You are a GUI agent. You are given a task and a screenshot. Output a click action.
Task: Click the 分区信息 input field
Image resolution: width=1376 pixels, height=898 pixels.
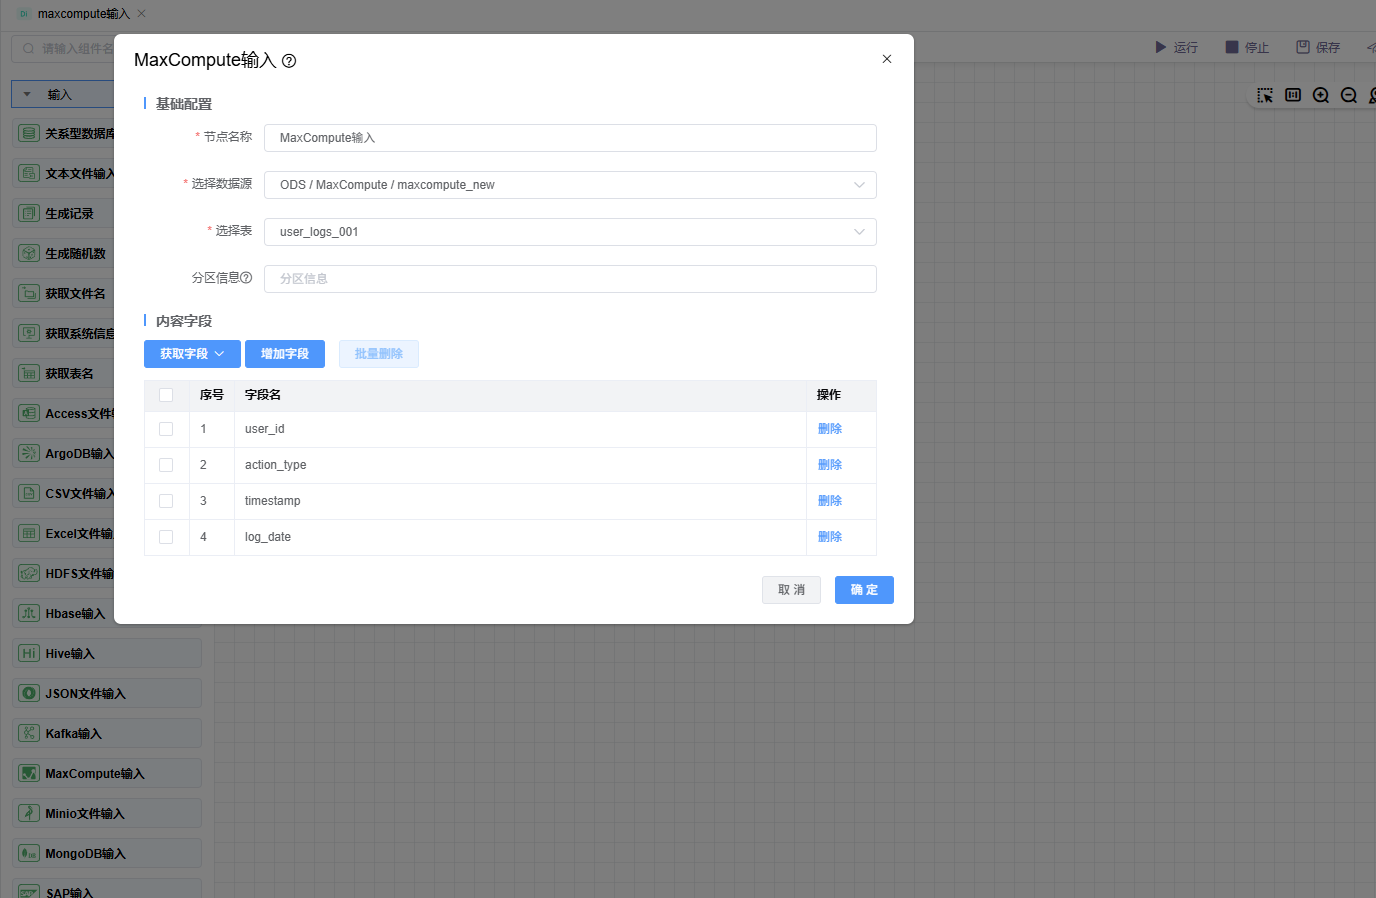(570, 279)
